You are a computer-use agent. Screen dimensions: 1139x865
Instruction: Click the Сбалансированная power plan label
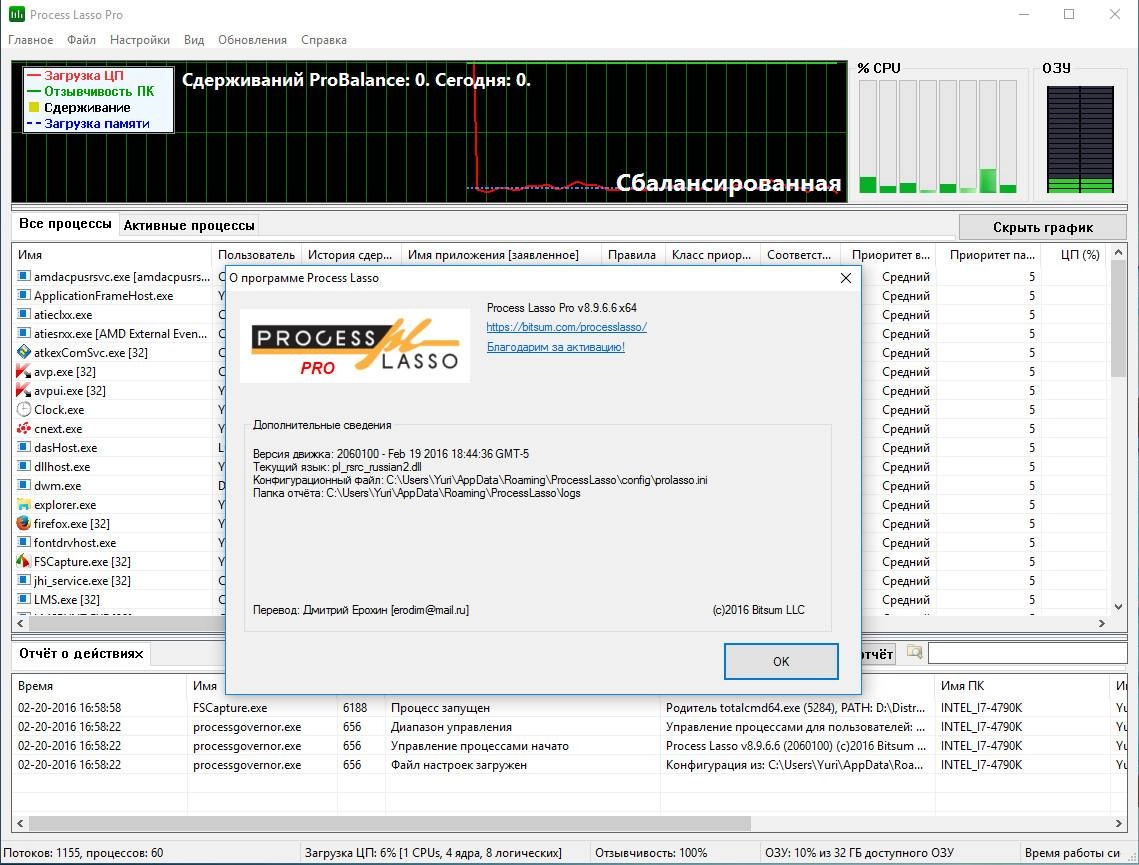729,183
